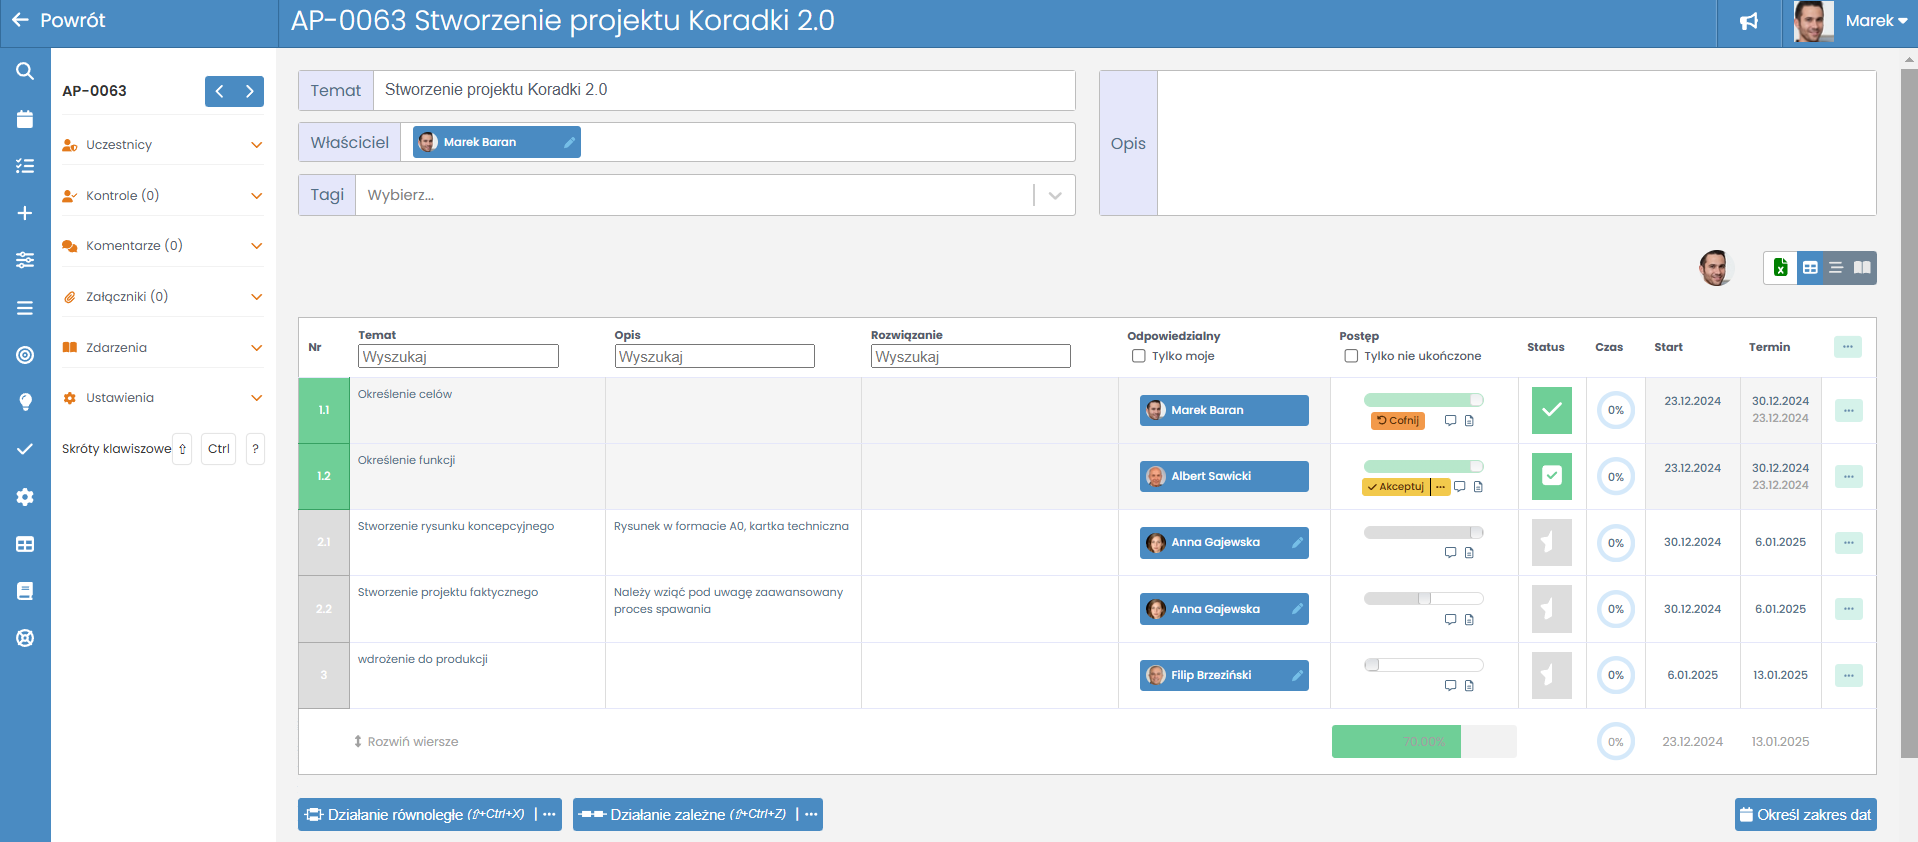Expand the Uczestnicy section

coord(162,145)
